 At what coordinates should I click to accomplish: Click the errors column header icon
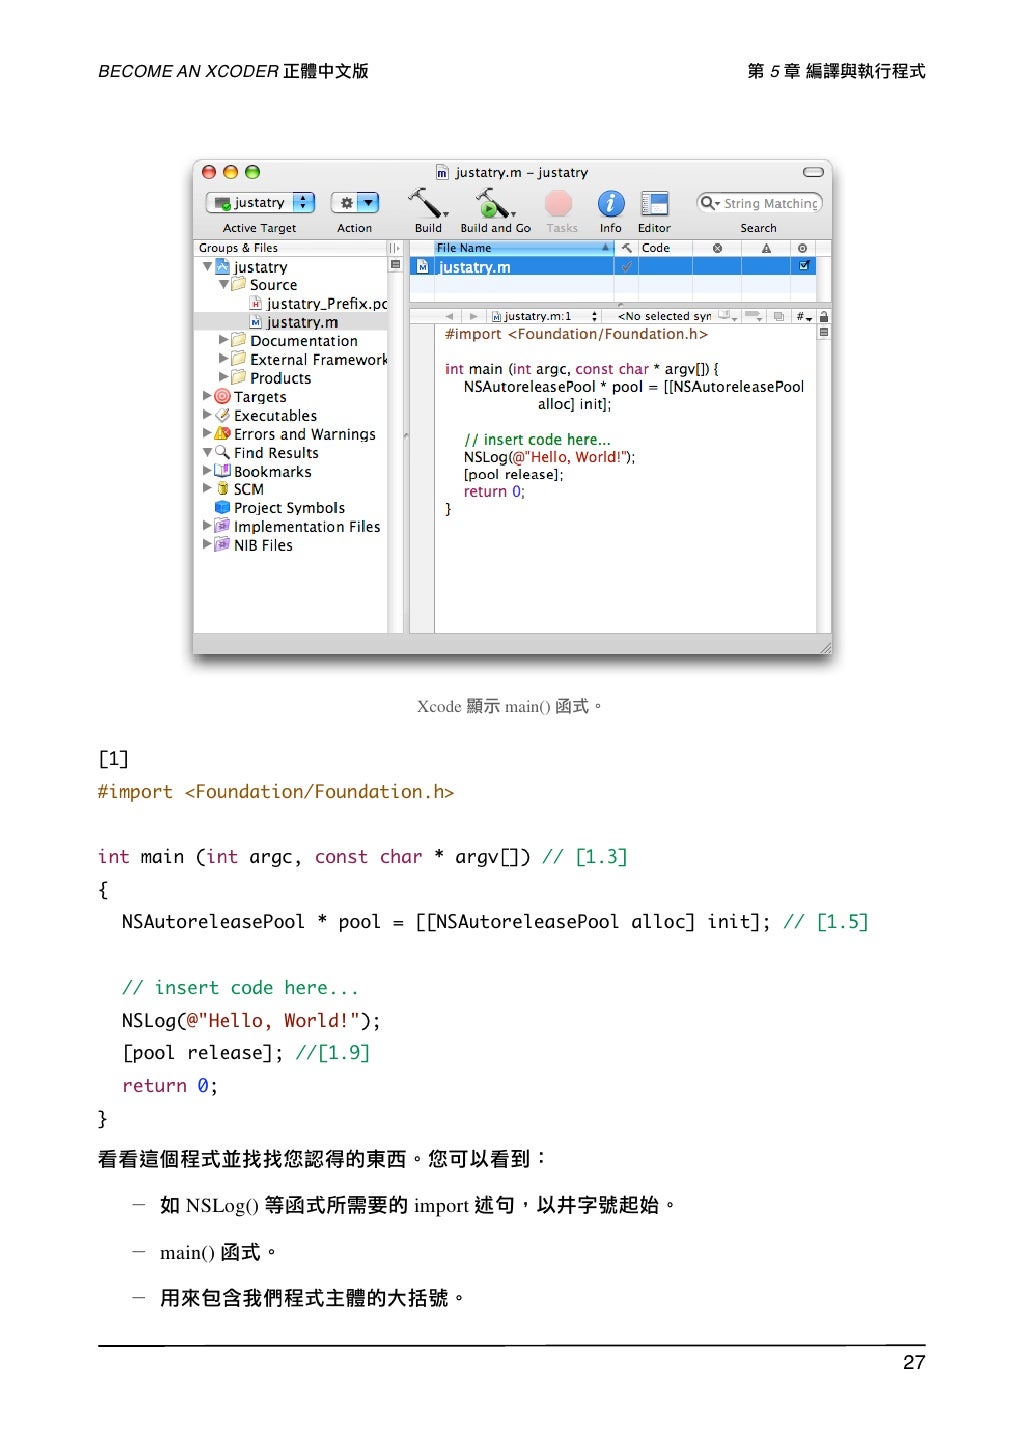tap(717, 248)
